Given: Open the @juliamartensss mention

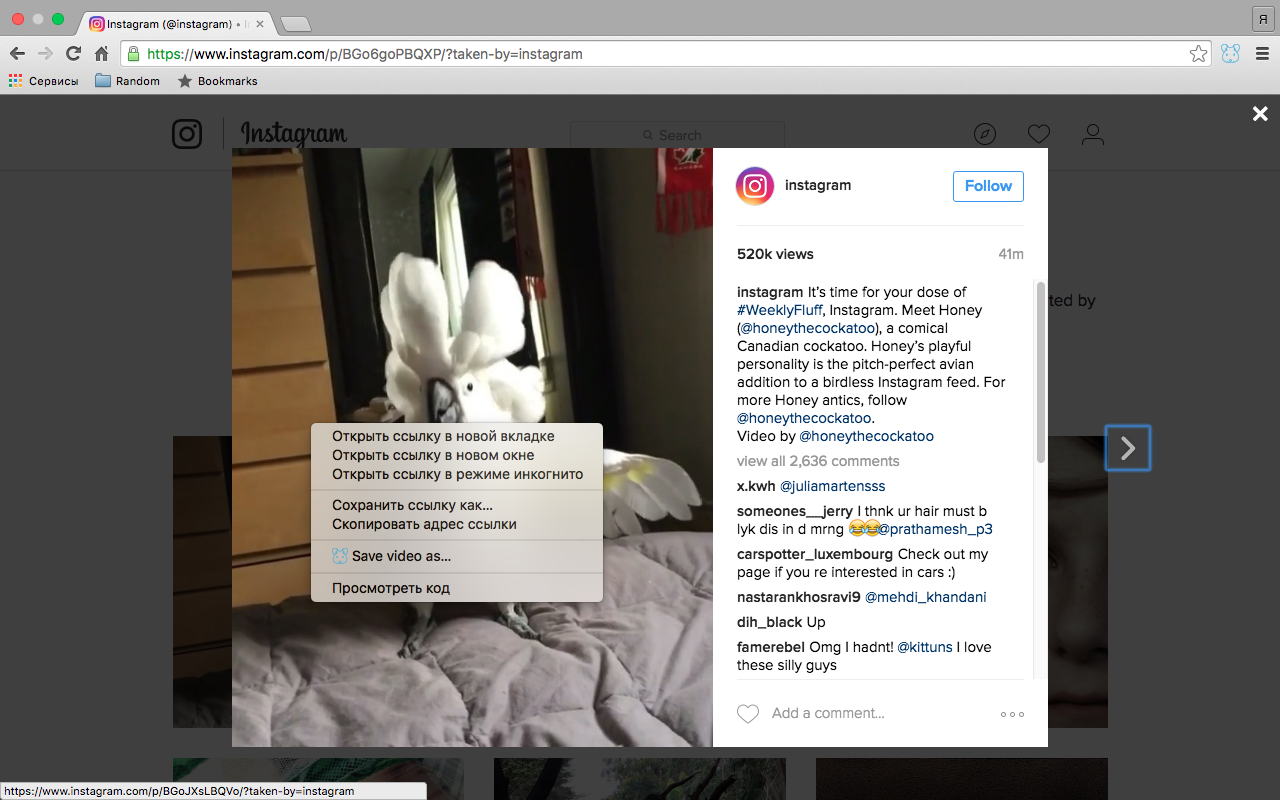Looking at the screenshot, I should click(x=832, y=486).
